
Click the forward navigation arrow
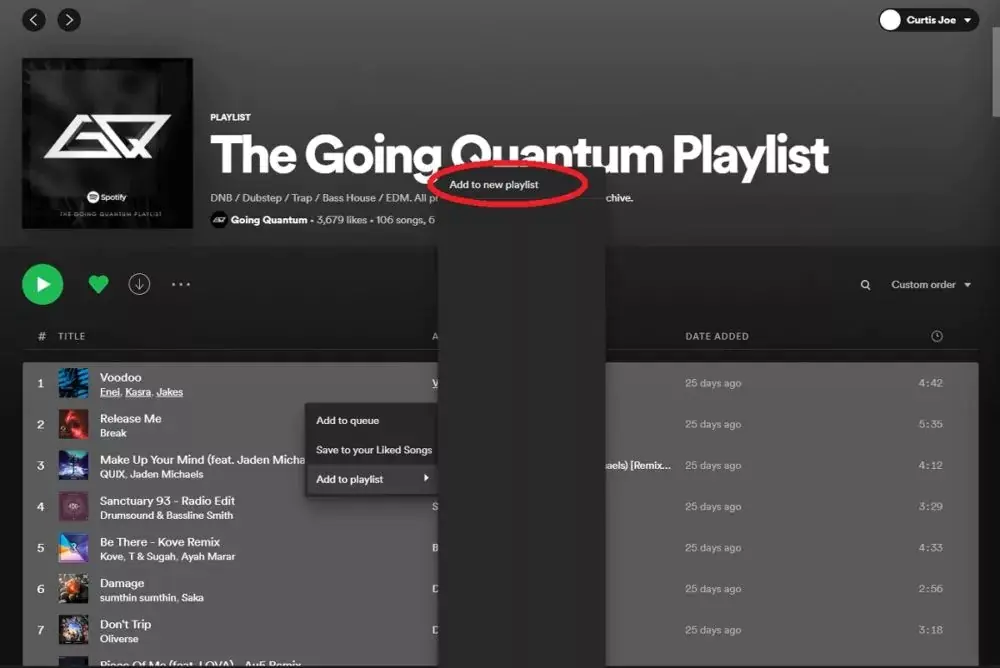[68, 19]
